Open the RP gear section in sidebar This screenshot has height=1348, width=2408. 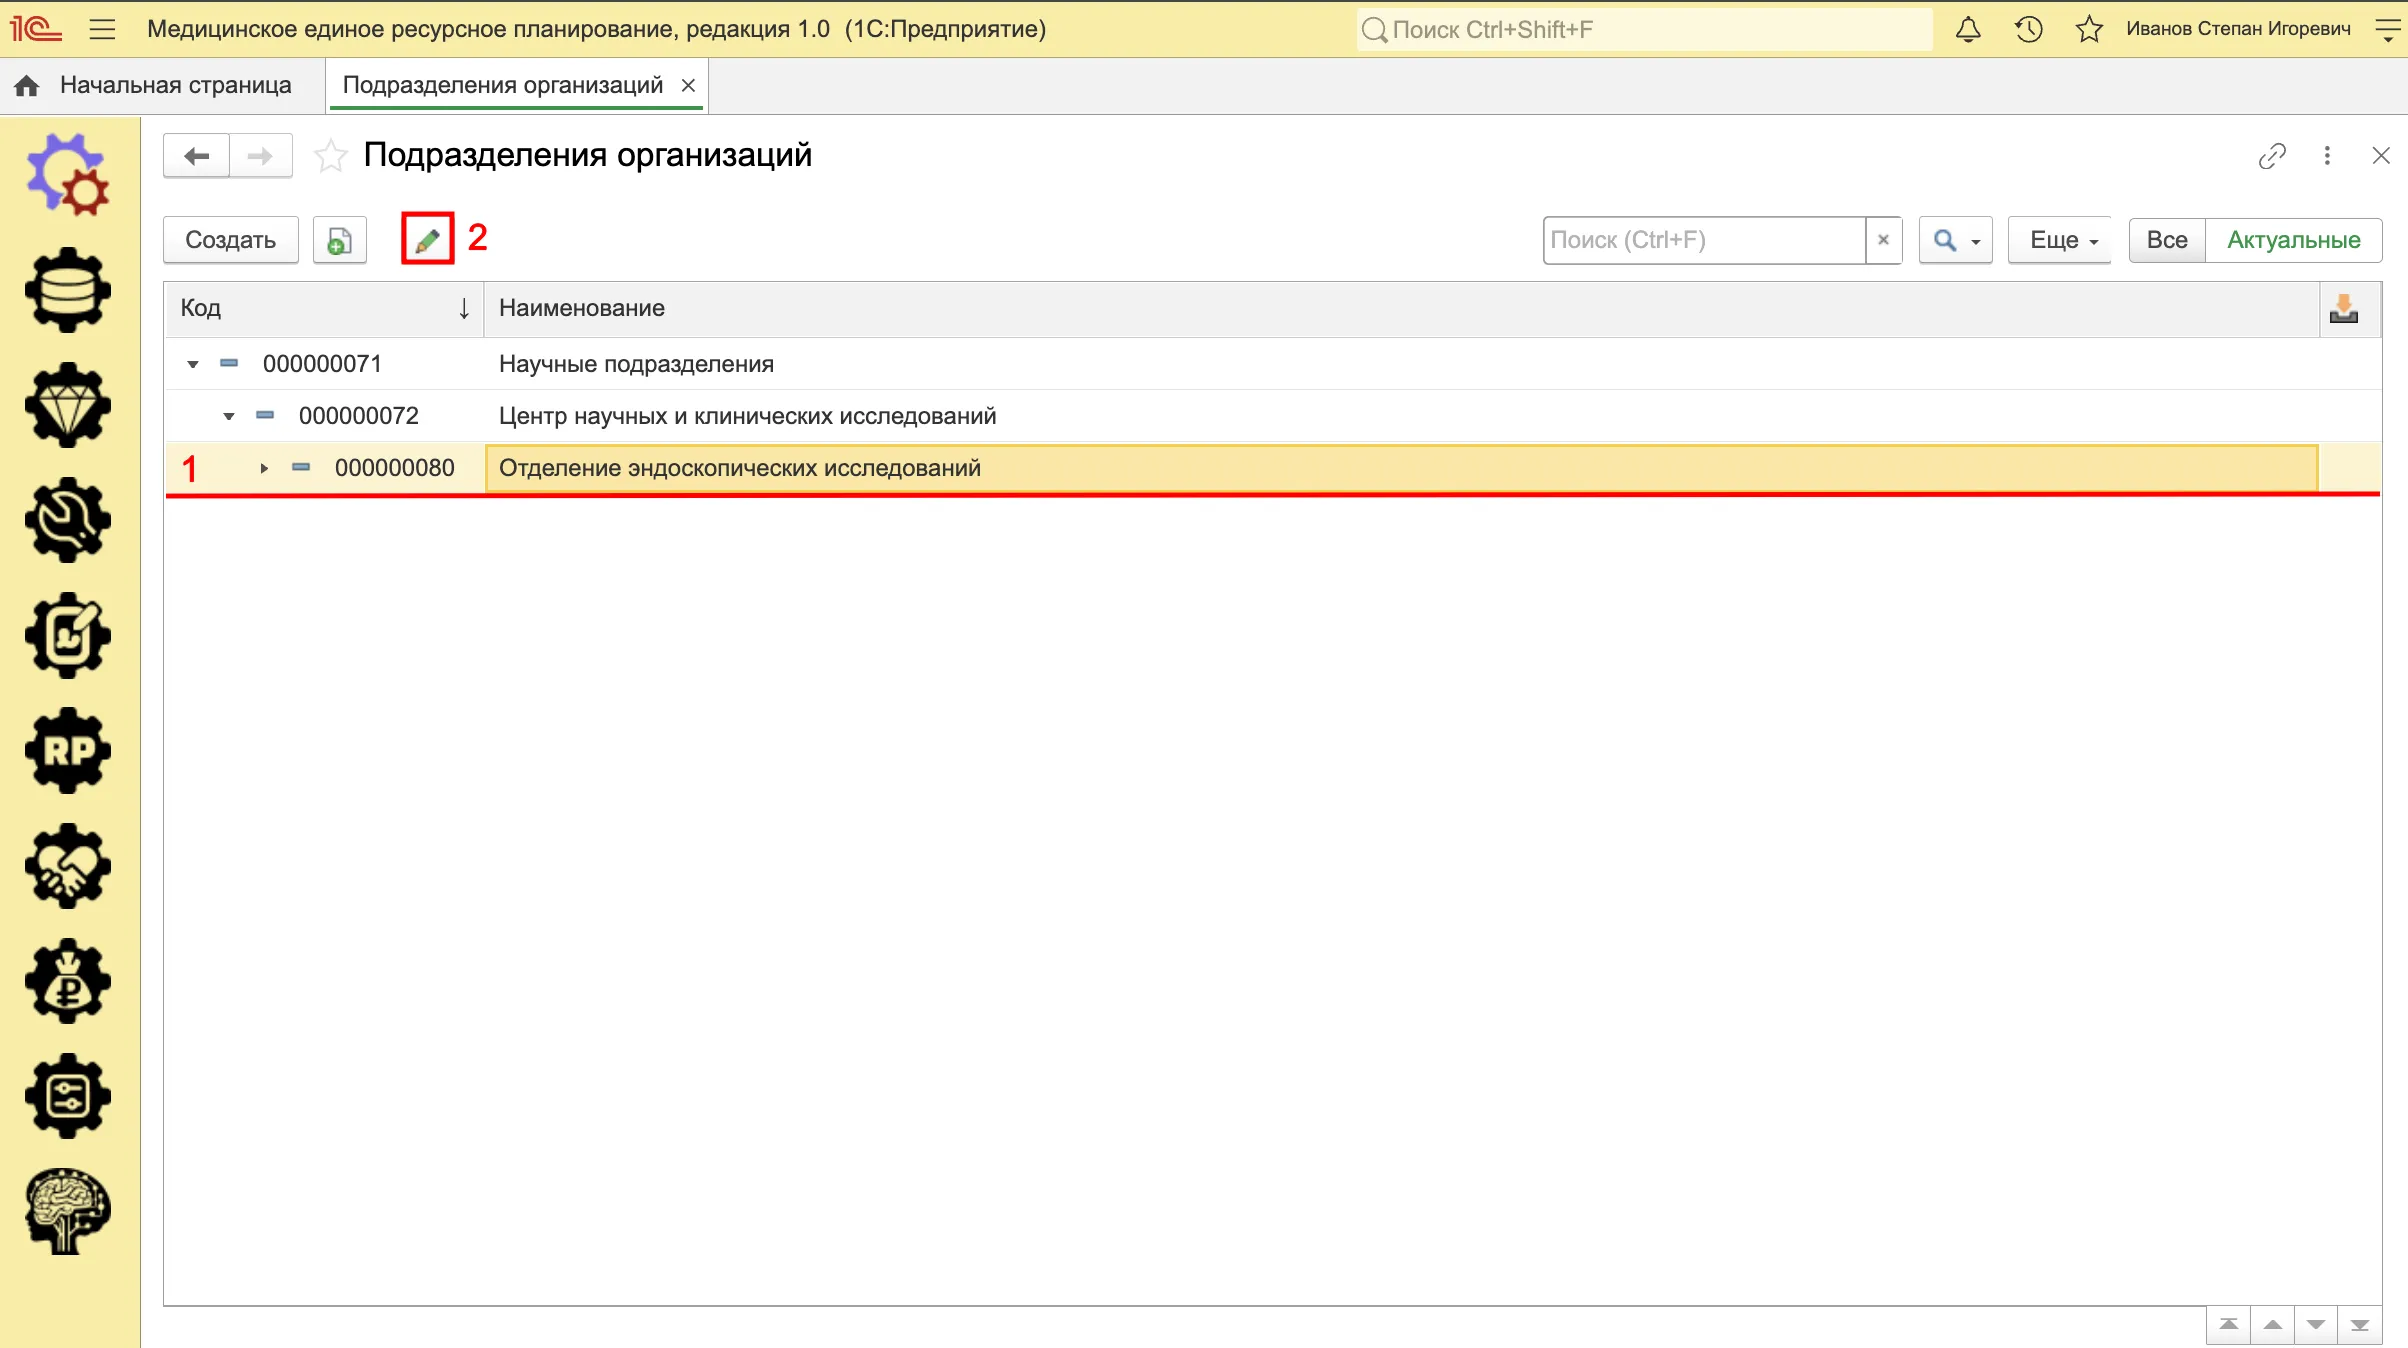[68, 750]
